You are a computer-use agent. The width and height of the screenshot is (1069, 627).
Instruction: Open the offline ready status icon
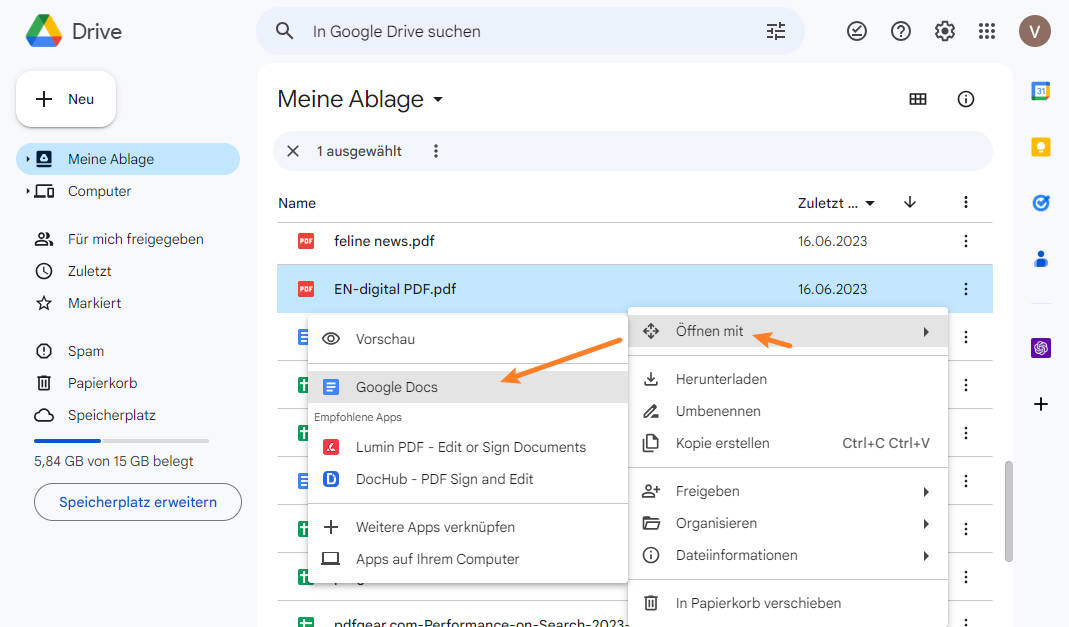coord(857,31)
